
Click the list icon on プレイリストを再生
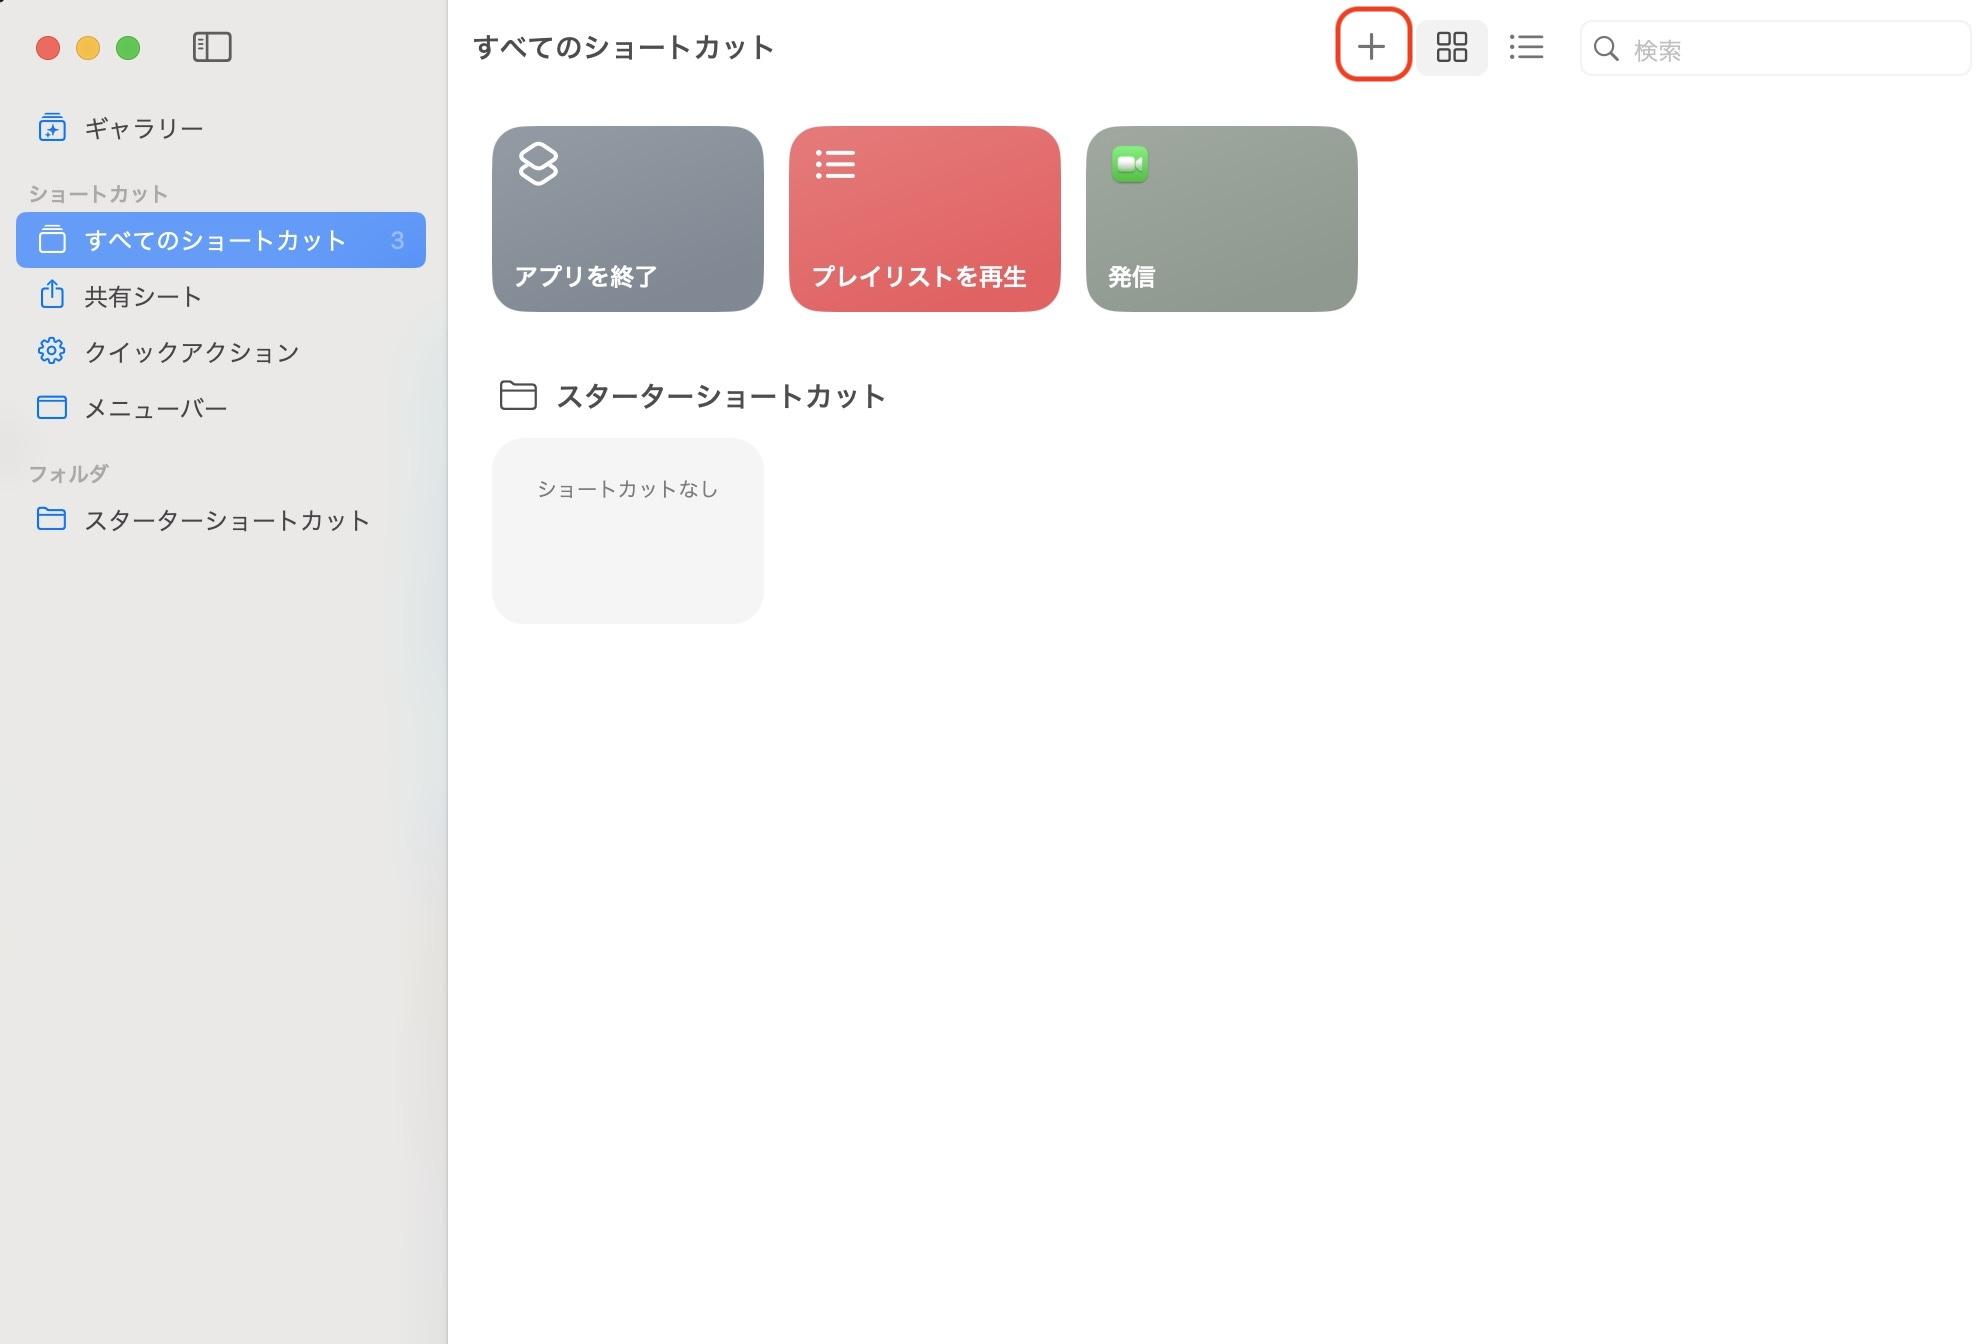(x=835, y=164)
